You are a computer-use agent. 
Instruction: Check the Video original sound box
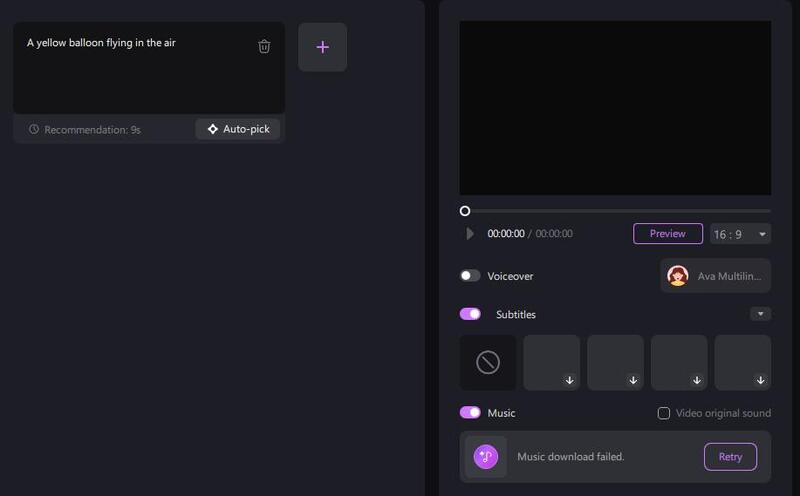coord(663,413)
